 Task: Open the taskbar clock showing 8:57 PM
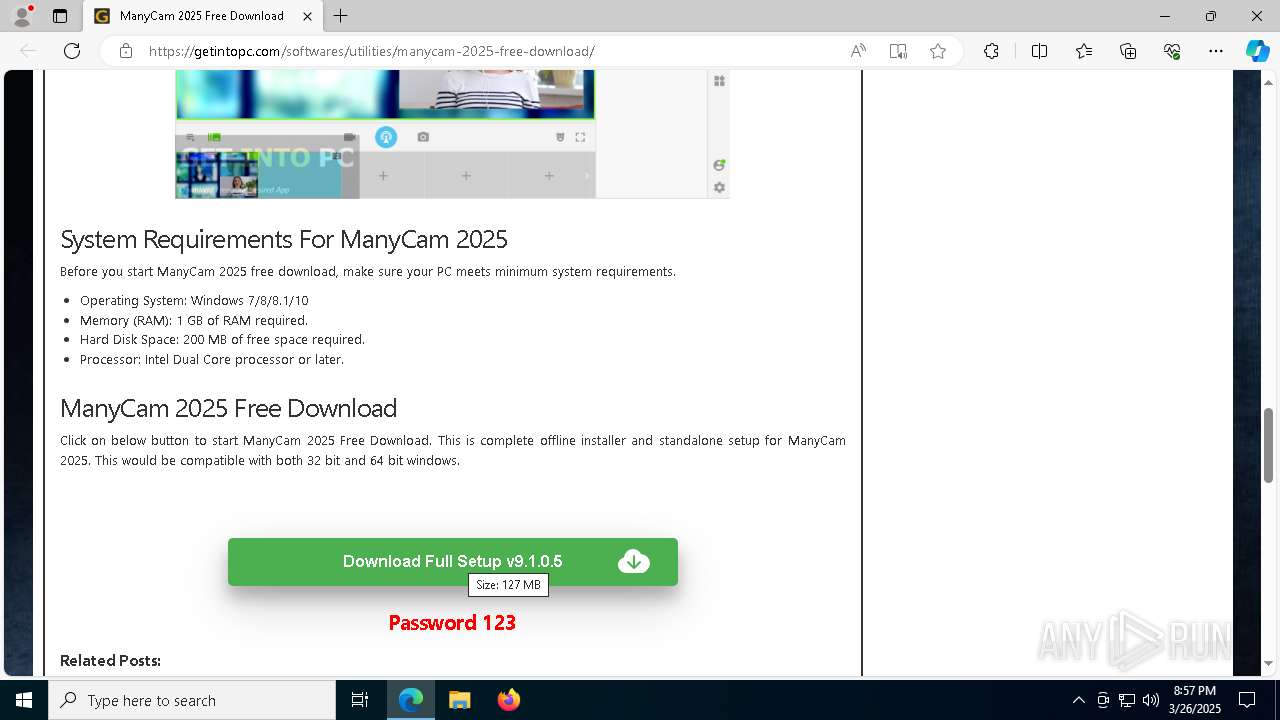1194,700
